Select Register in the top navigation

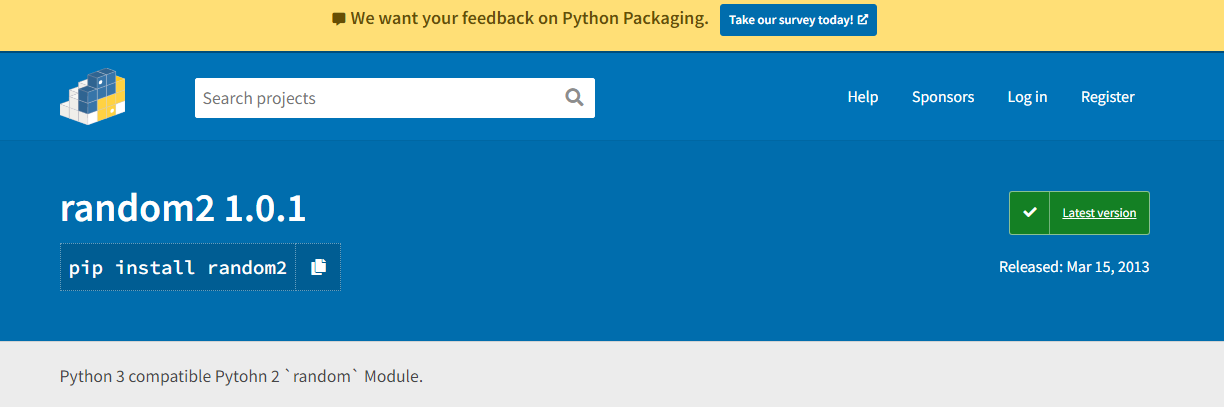pyautogui.click(x=1107, y=97)
